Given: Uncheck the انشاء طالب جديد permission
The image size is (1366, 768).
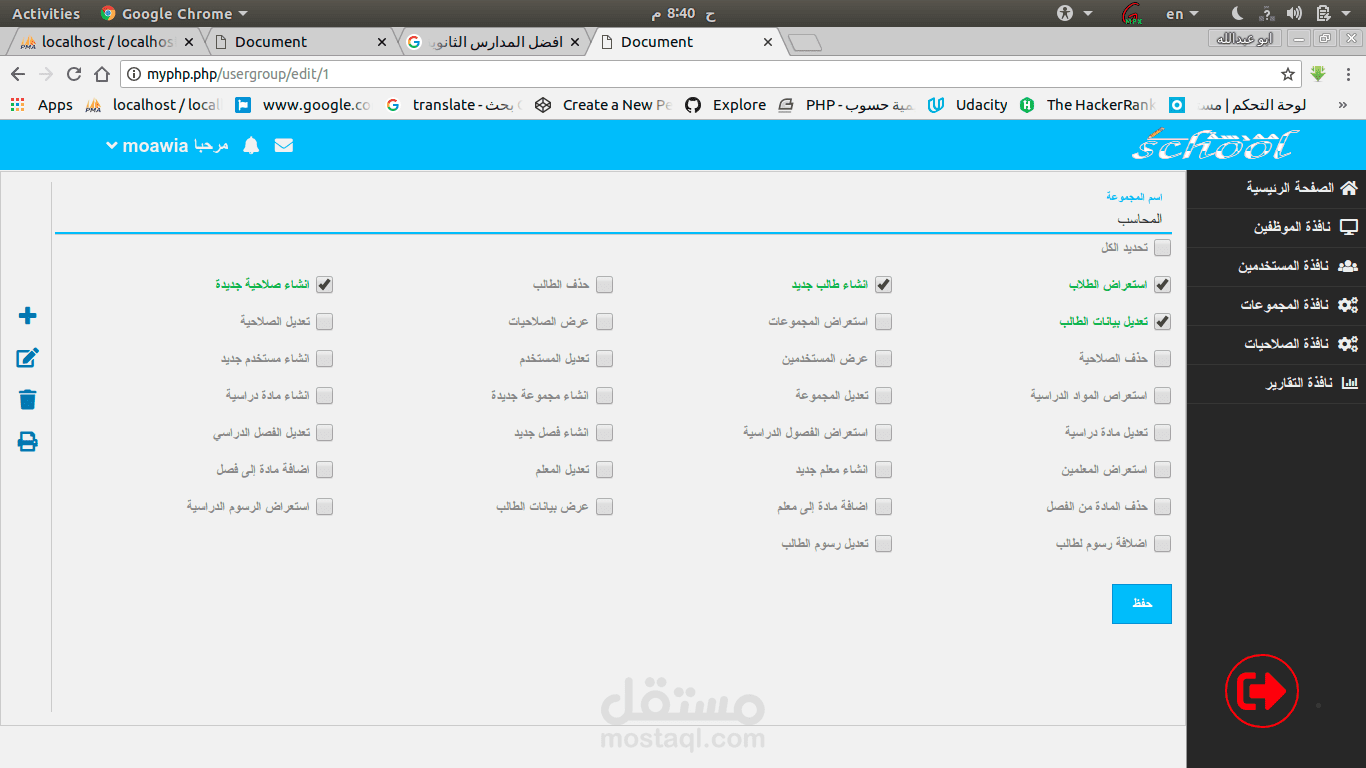Looking at the screenshot, I should (x=883, y=284).
